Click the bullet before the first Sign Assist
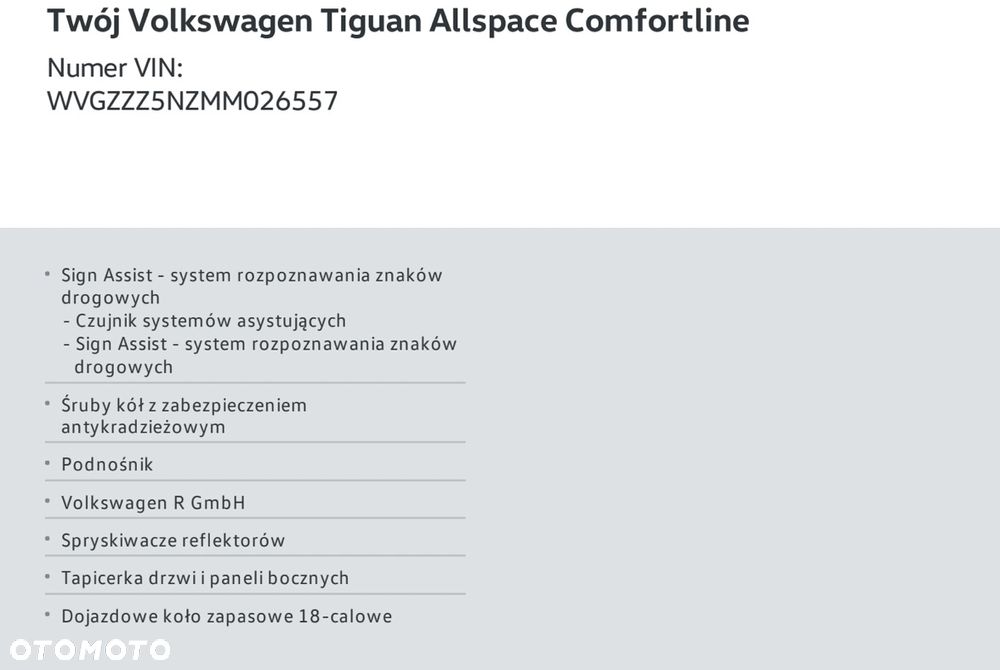This screenshot has width=1000, height=670. (x=47, y=273)
